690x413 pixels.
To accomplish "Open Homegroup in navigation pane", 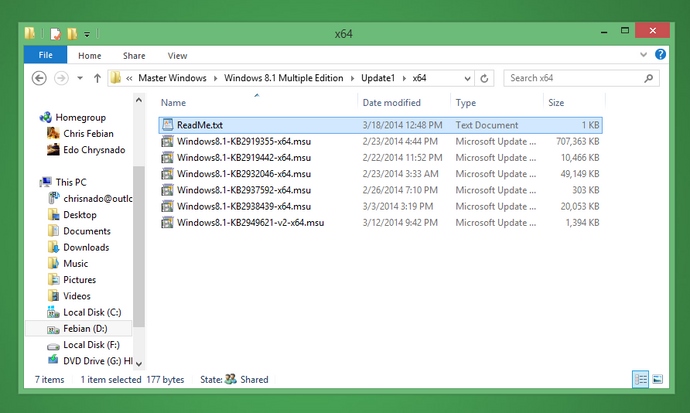I will click(x=81, y=117).
